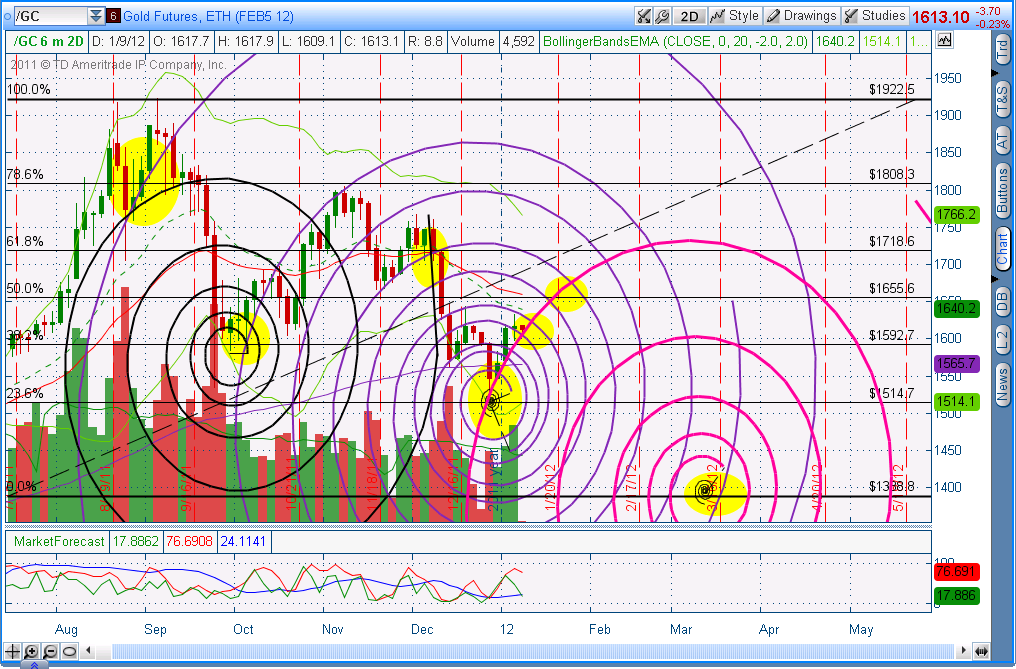Click the H: 1617.9 high value

pyautogui.click(x=245, y=41)
